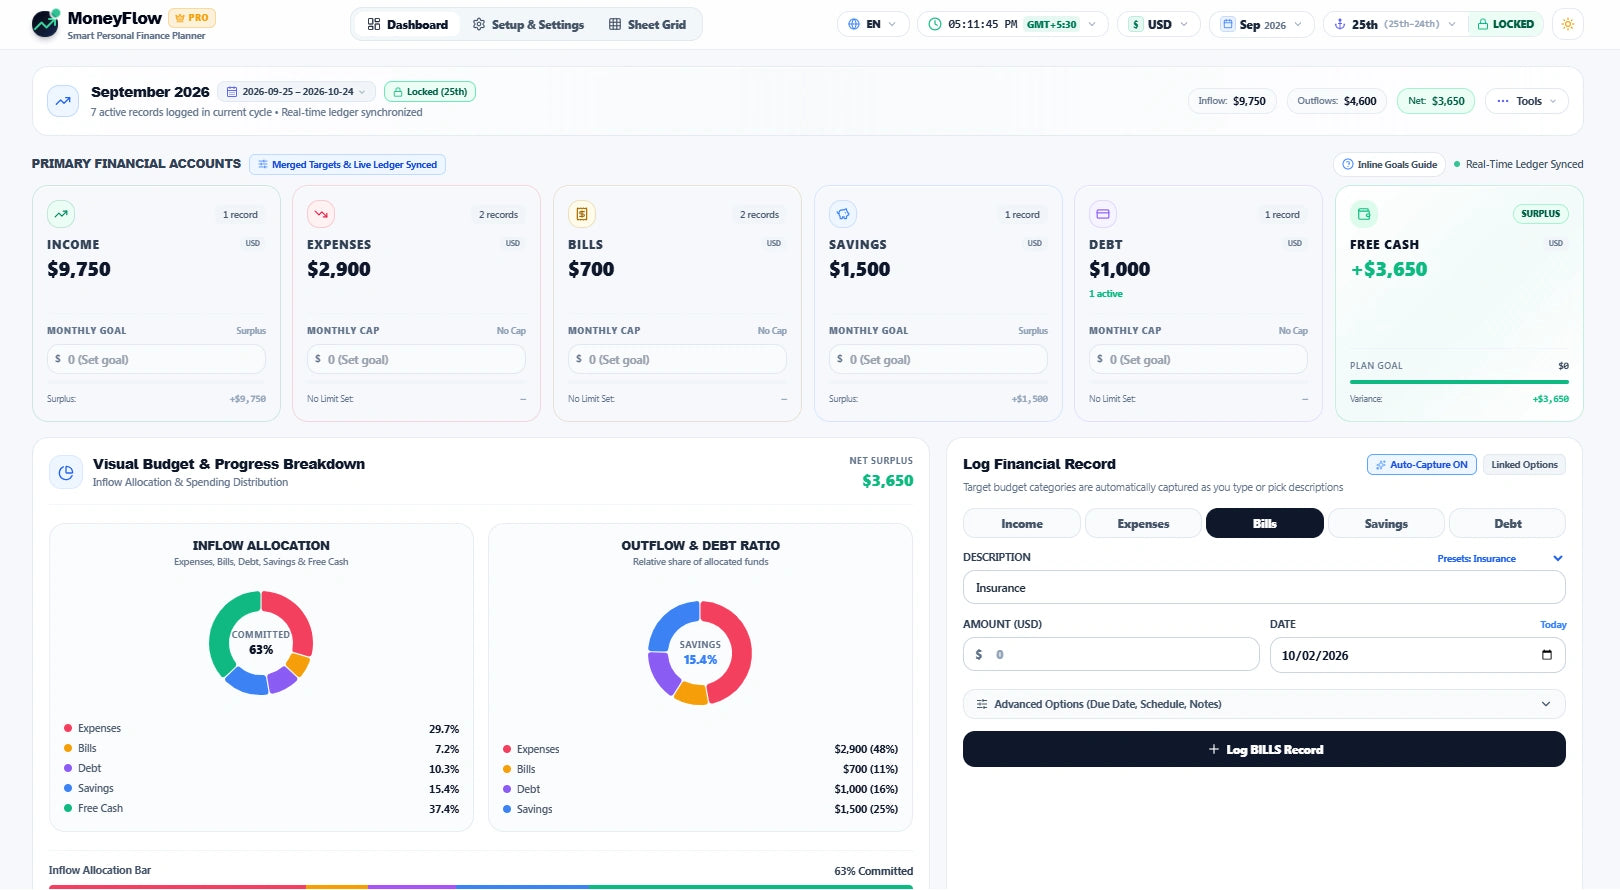The image size is (1620, 890).
Task: Click the SURPLUS badge on Free Cash
Action: point(1540,213)
